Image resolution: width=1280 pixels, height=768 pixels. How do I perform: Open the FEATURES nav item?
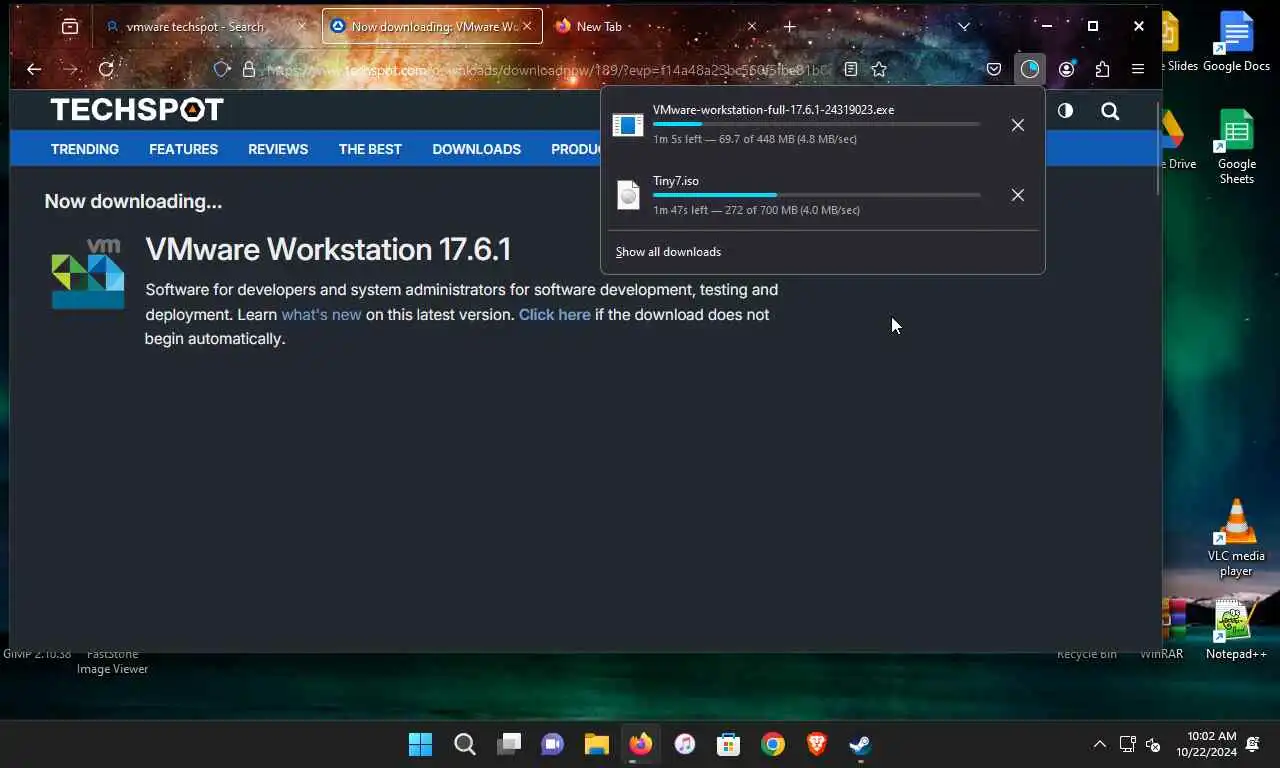coord(183,149)
